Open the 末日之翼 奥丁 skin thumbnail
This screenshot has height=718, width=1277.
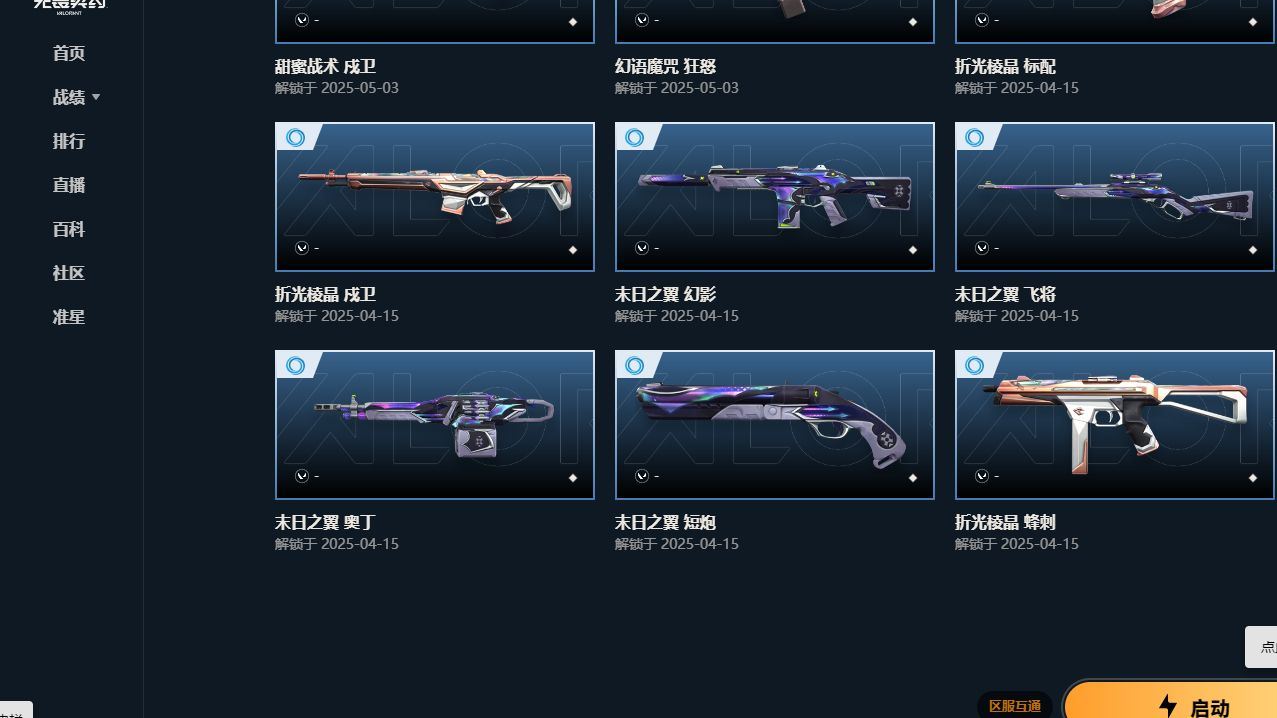pyautogui.click(x=435, y=425)
